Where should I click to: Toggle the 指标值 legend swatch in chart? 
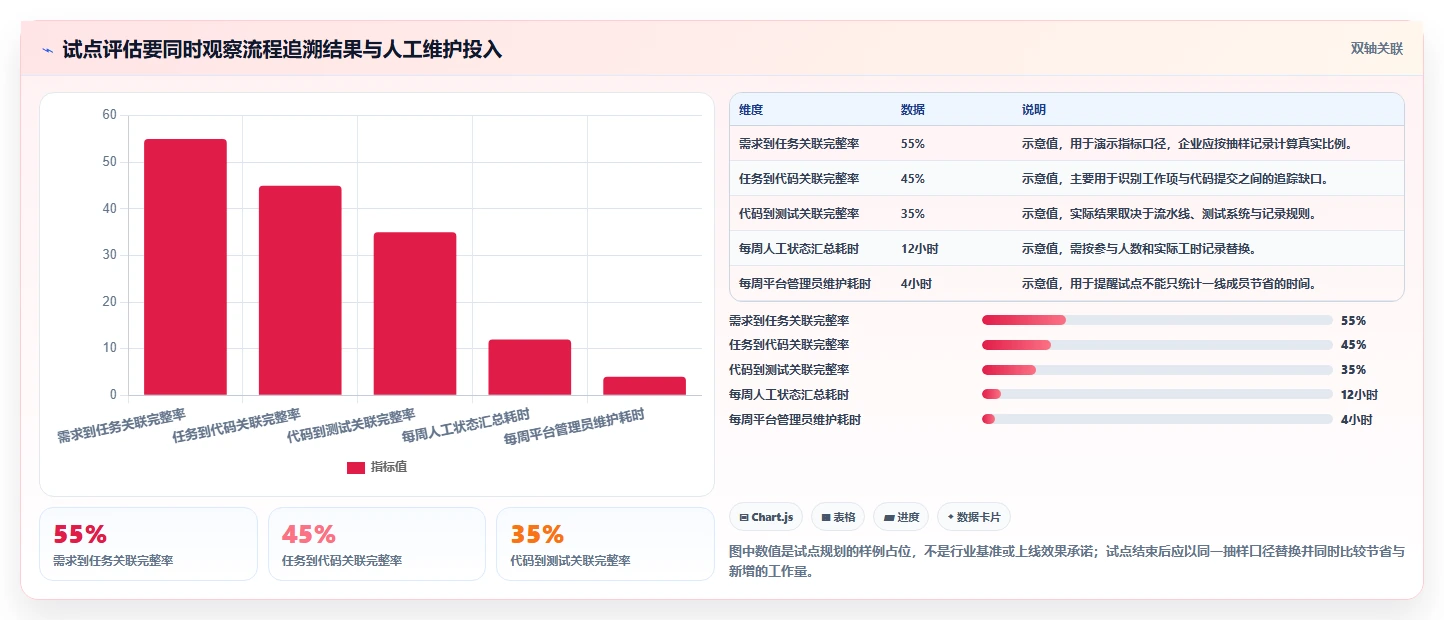[x=356, y=467]
